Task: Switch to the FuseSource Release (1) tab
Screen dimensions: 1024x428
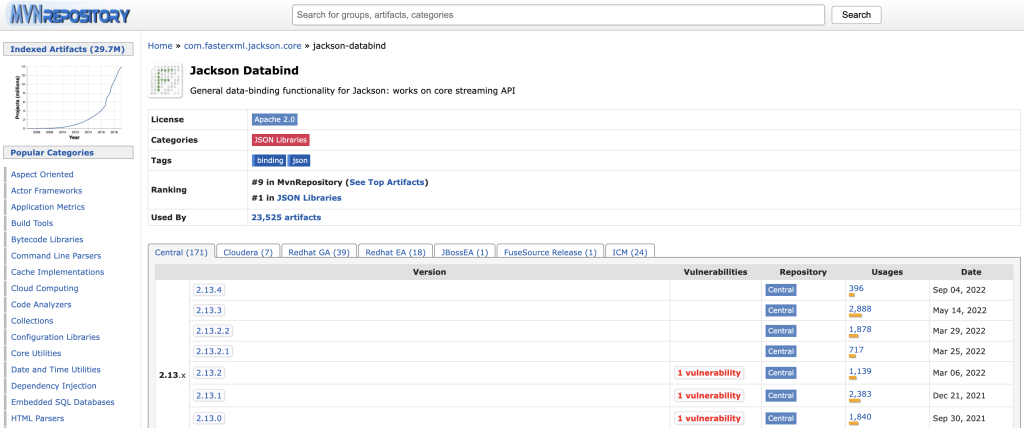Action: (x=551, y=252)
